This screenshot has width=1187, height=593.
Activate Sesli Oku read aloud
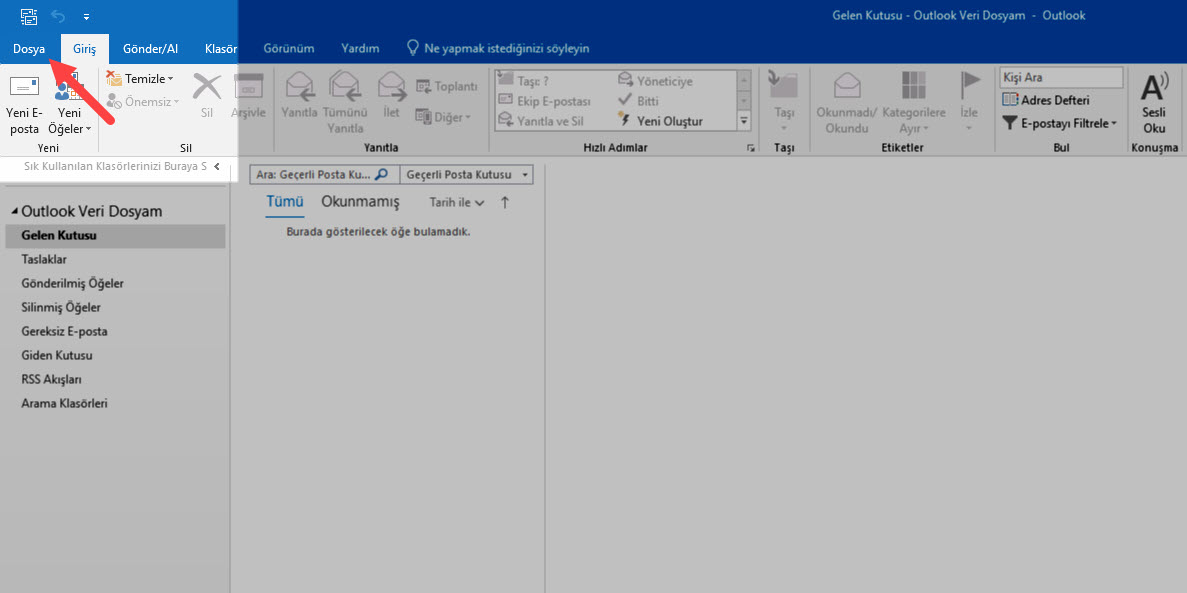point(1155,100)
